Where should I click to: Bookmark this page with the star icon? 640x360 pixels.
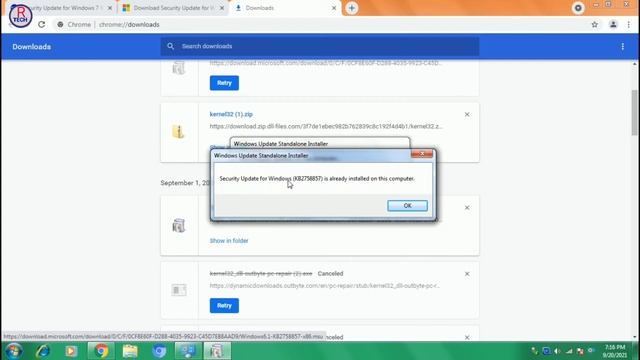tap(595, 25)
